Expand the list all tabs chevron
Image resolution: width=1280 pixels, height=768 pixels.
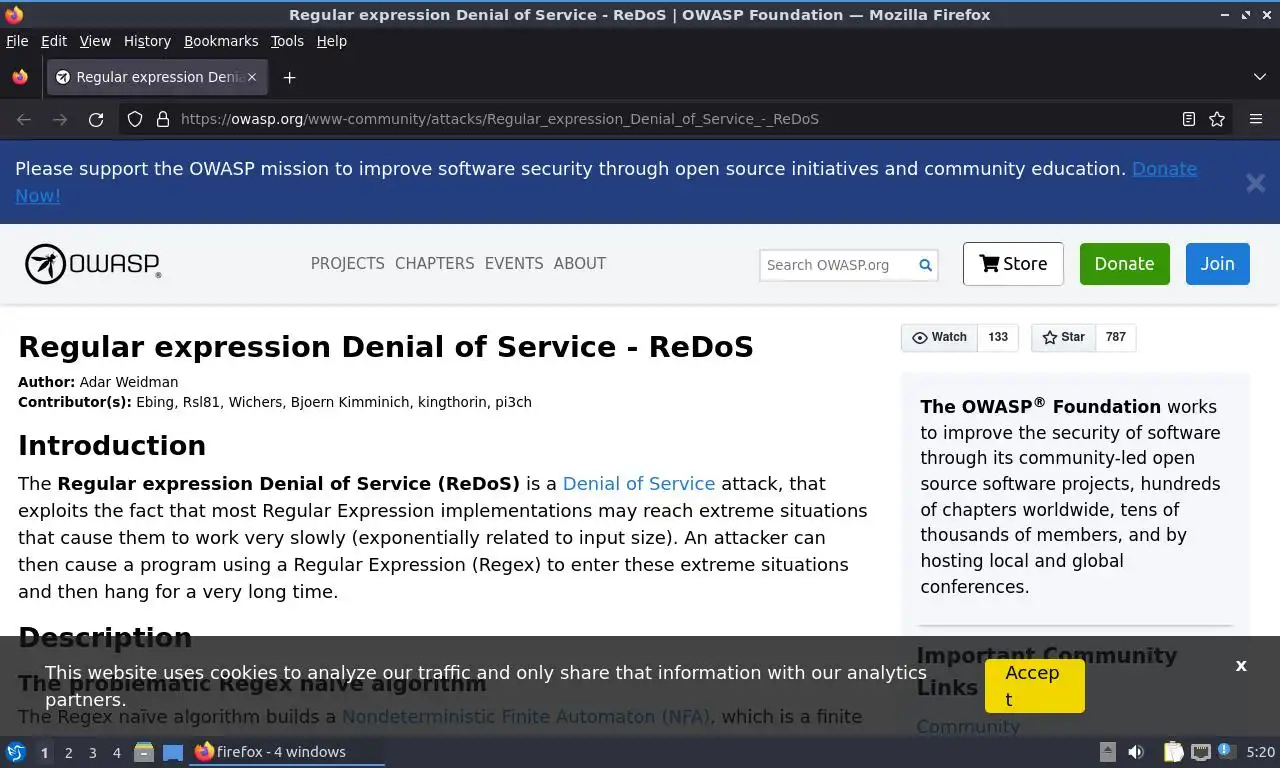(x=1259, y=77)
